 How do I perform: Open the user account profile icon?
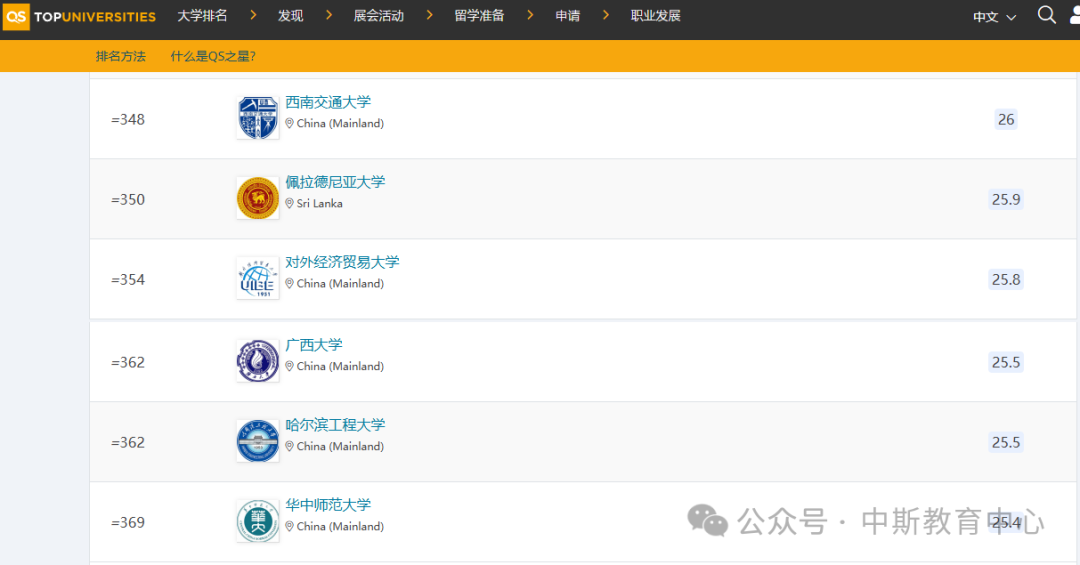1074,15
